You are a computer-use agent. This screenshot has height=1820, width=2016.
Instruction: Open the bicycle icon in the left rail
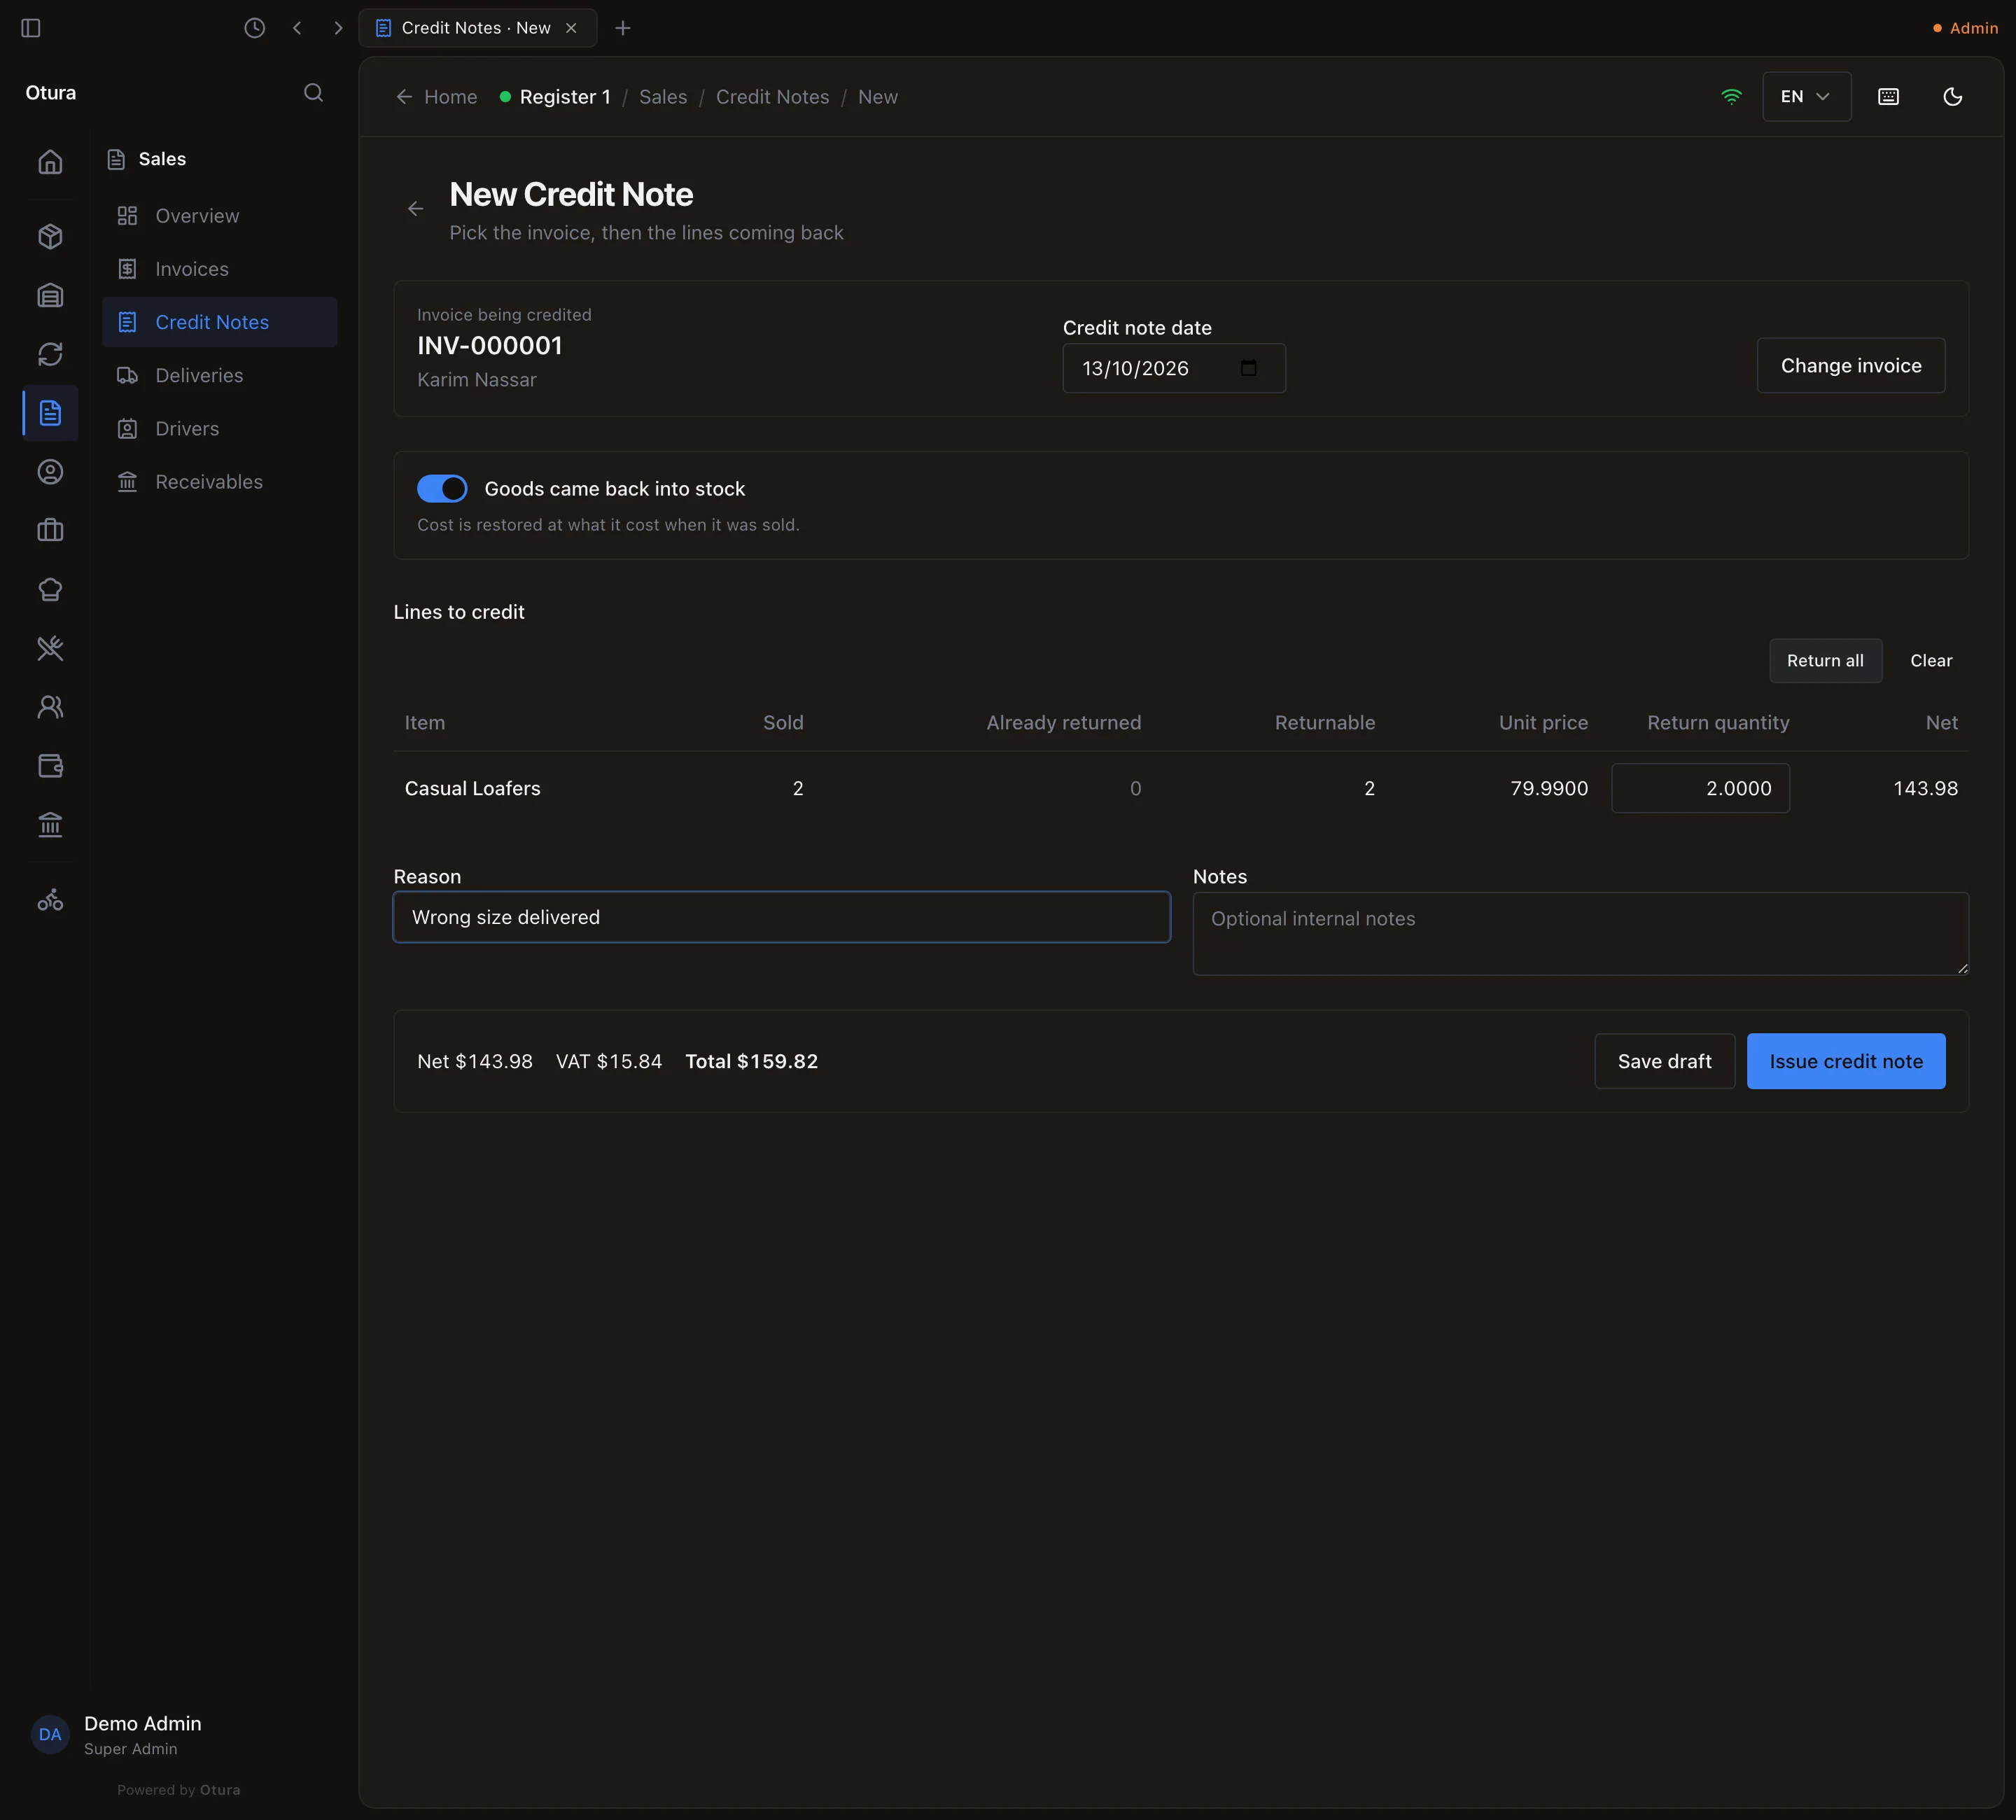(x=50, y=901)
